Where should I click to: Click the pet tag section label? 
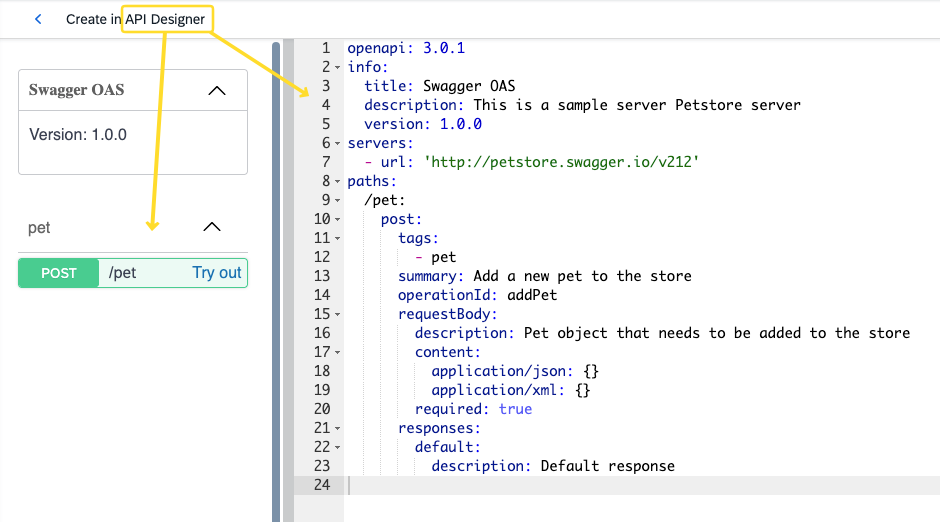[39, 228]
